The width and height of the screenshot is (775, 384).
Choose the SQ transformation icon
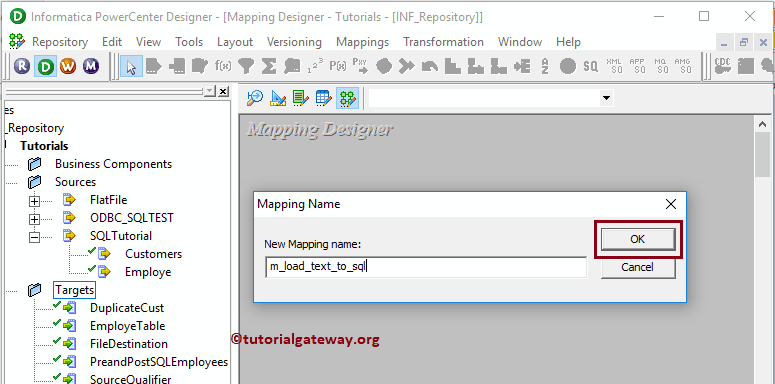tap(590, 66)
